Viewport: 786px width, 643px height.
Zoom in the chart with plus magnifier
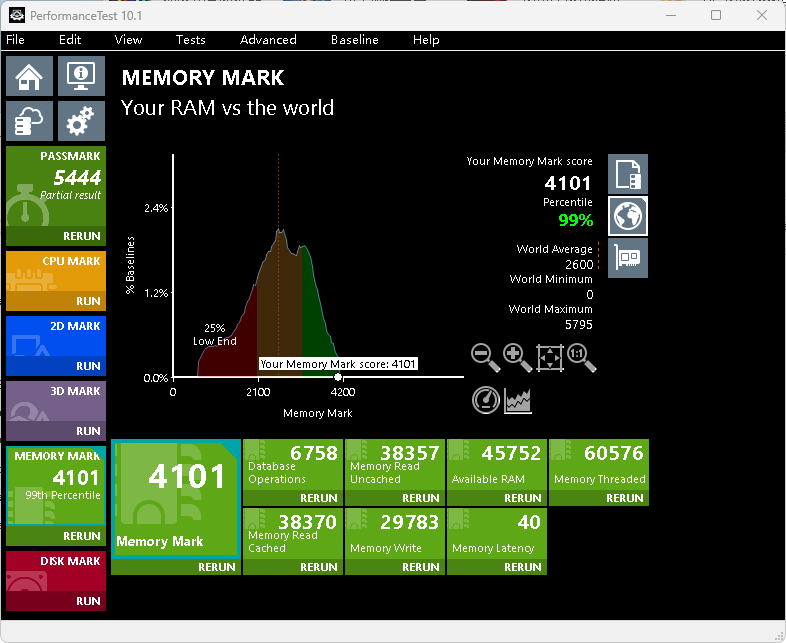517,358
